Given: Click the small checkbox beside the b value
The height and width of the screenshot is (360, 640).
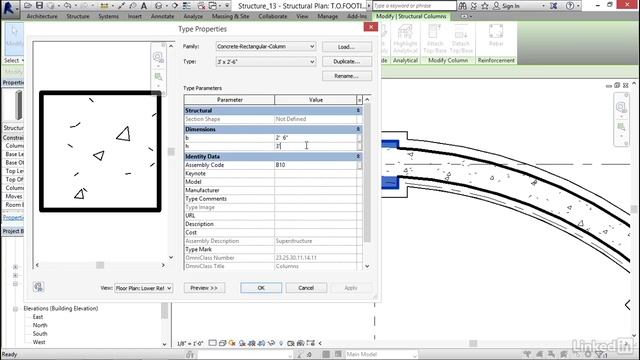Looking at the screenshot, I should (359, 138).
